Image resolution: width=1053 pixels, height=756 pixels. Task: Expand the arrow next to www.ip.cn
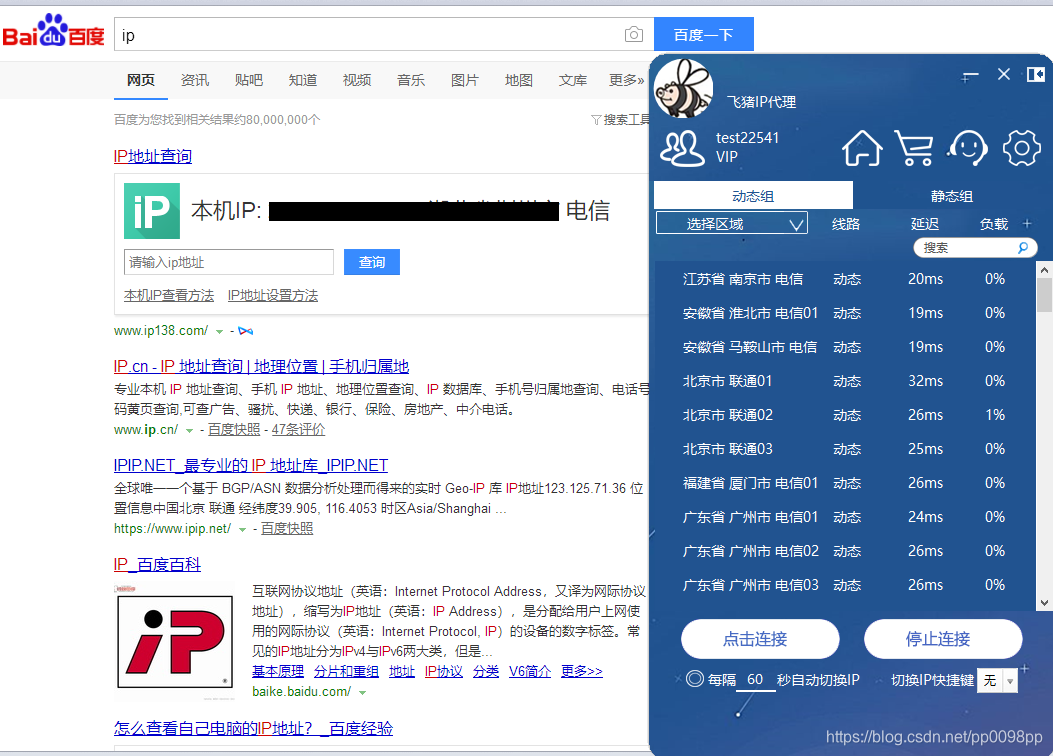coord(189,430)
